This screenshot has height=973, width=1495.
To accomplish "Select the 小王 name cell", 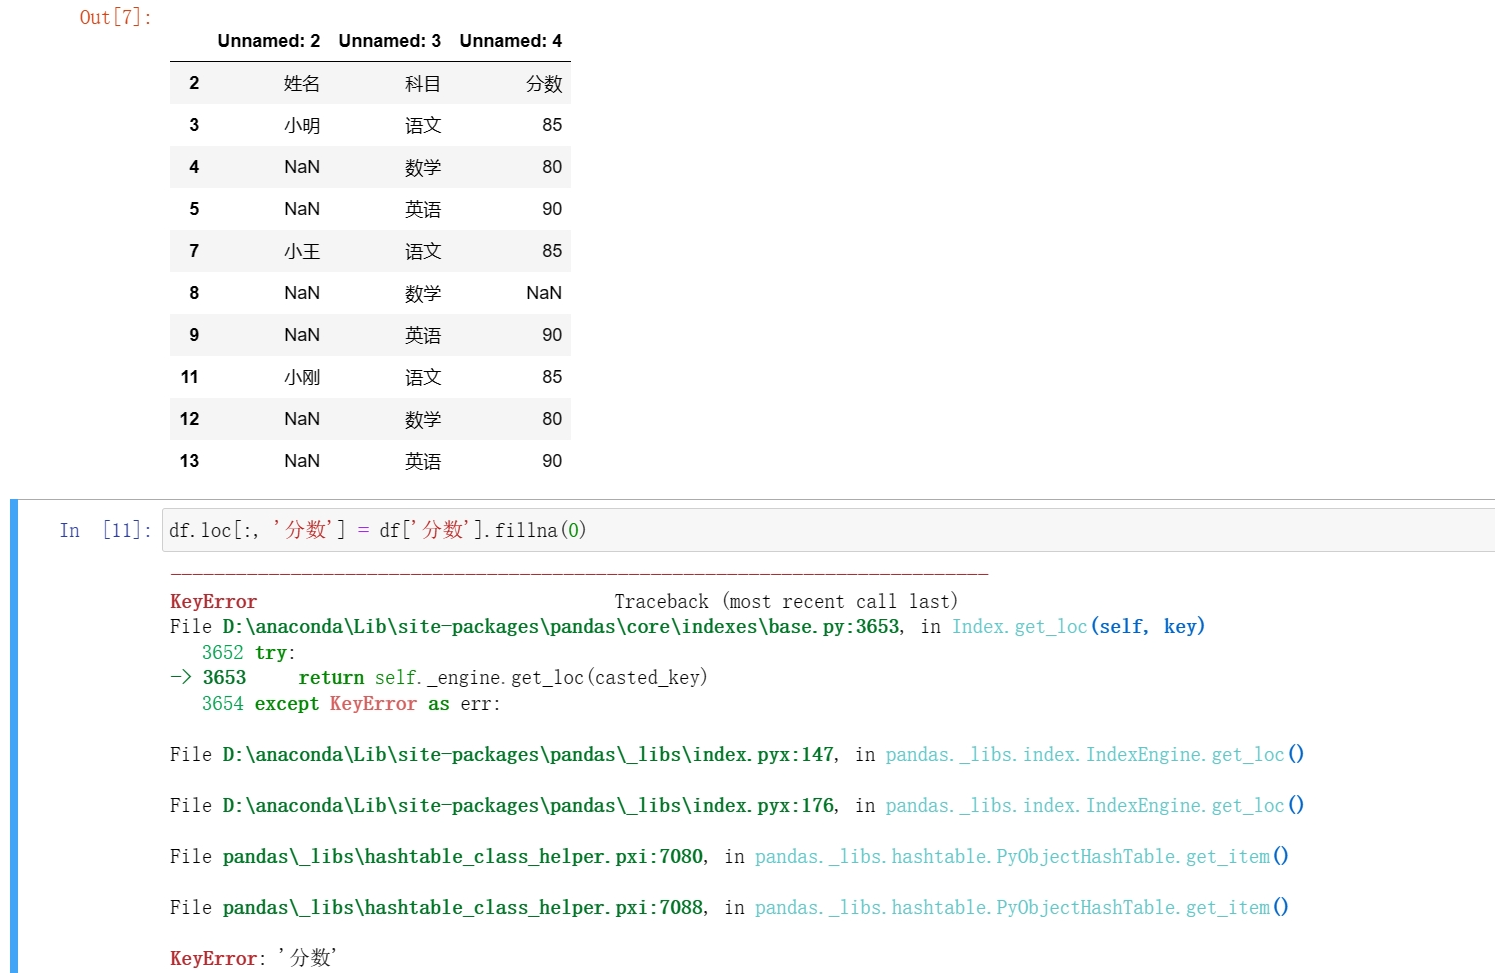I will 301,251.
